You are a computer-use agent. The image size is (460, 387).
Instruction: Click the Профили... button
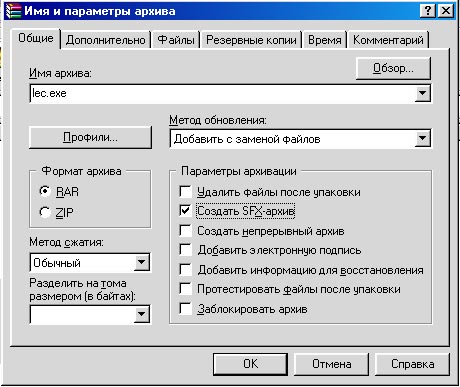tap(90, 137)
